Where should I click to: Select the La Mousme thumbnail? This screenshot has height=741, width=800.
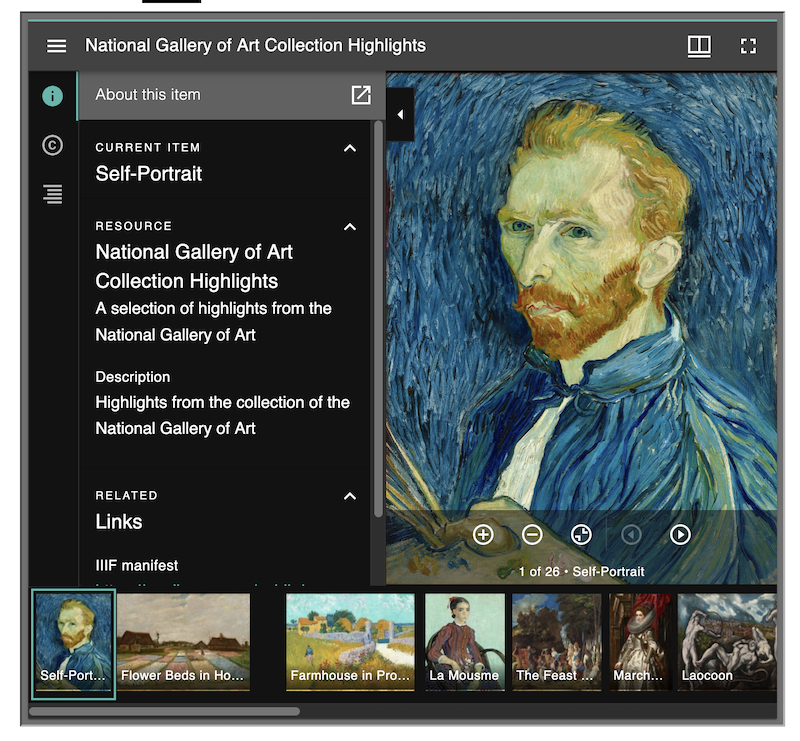(464, 640)
